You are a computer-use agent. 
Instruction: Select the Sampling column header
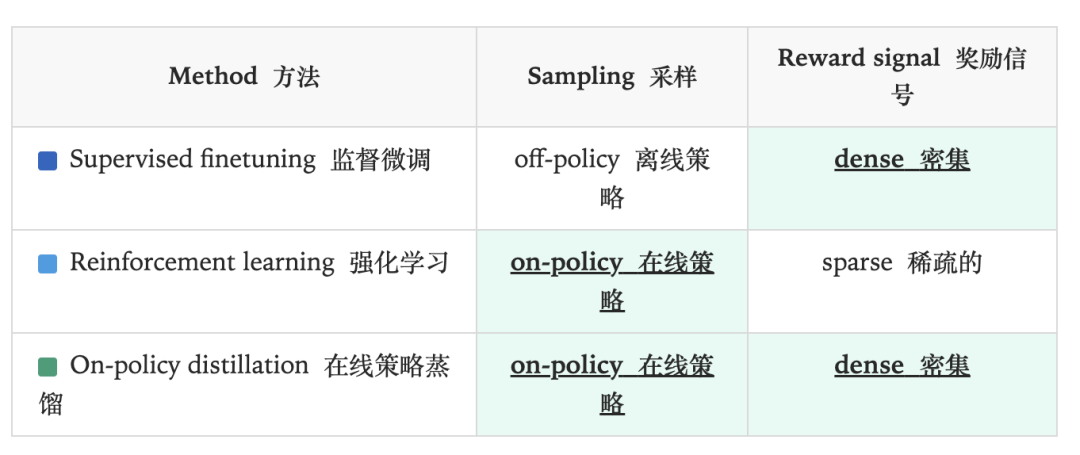(611, 77)
